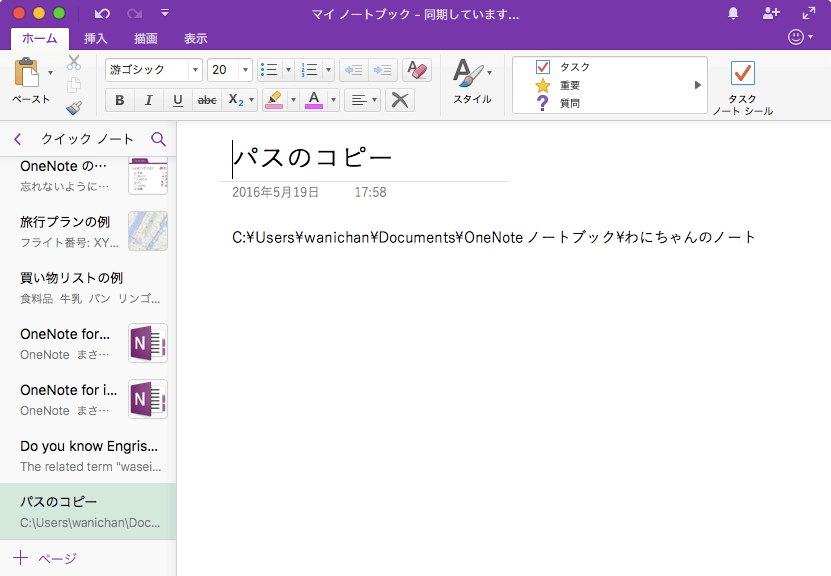The image size is (831, 576).
Task: Open the font color dropdown arrow
Action: pyautogui.click(x=333, y=100)
